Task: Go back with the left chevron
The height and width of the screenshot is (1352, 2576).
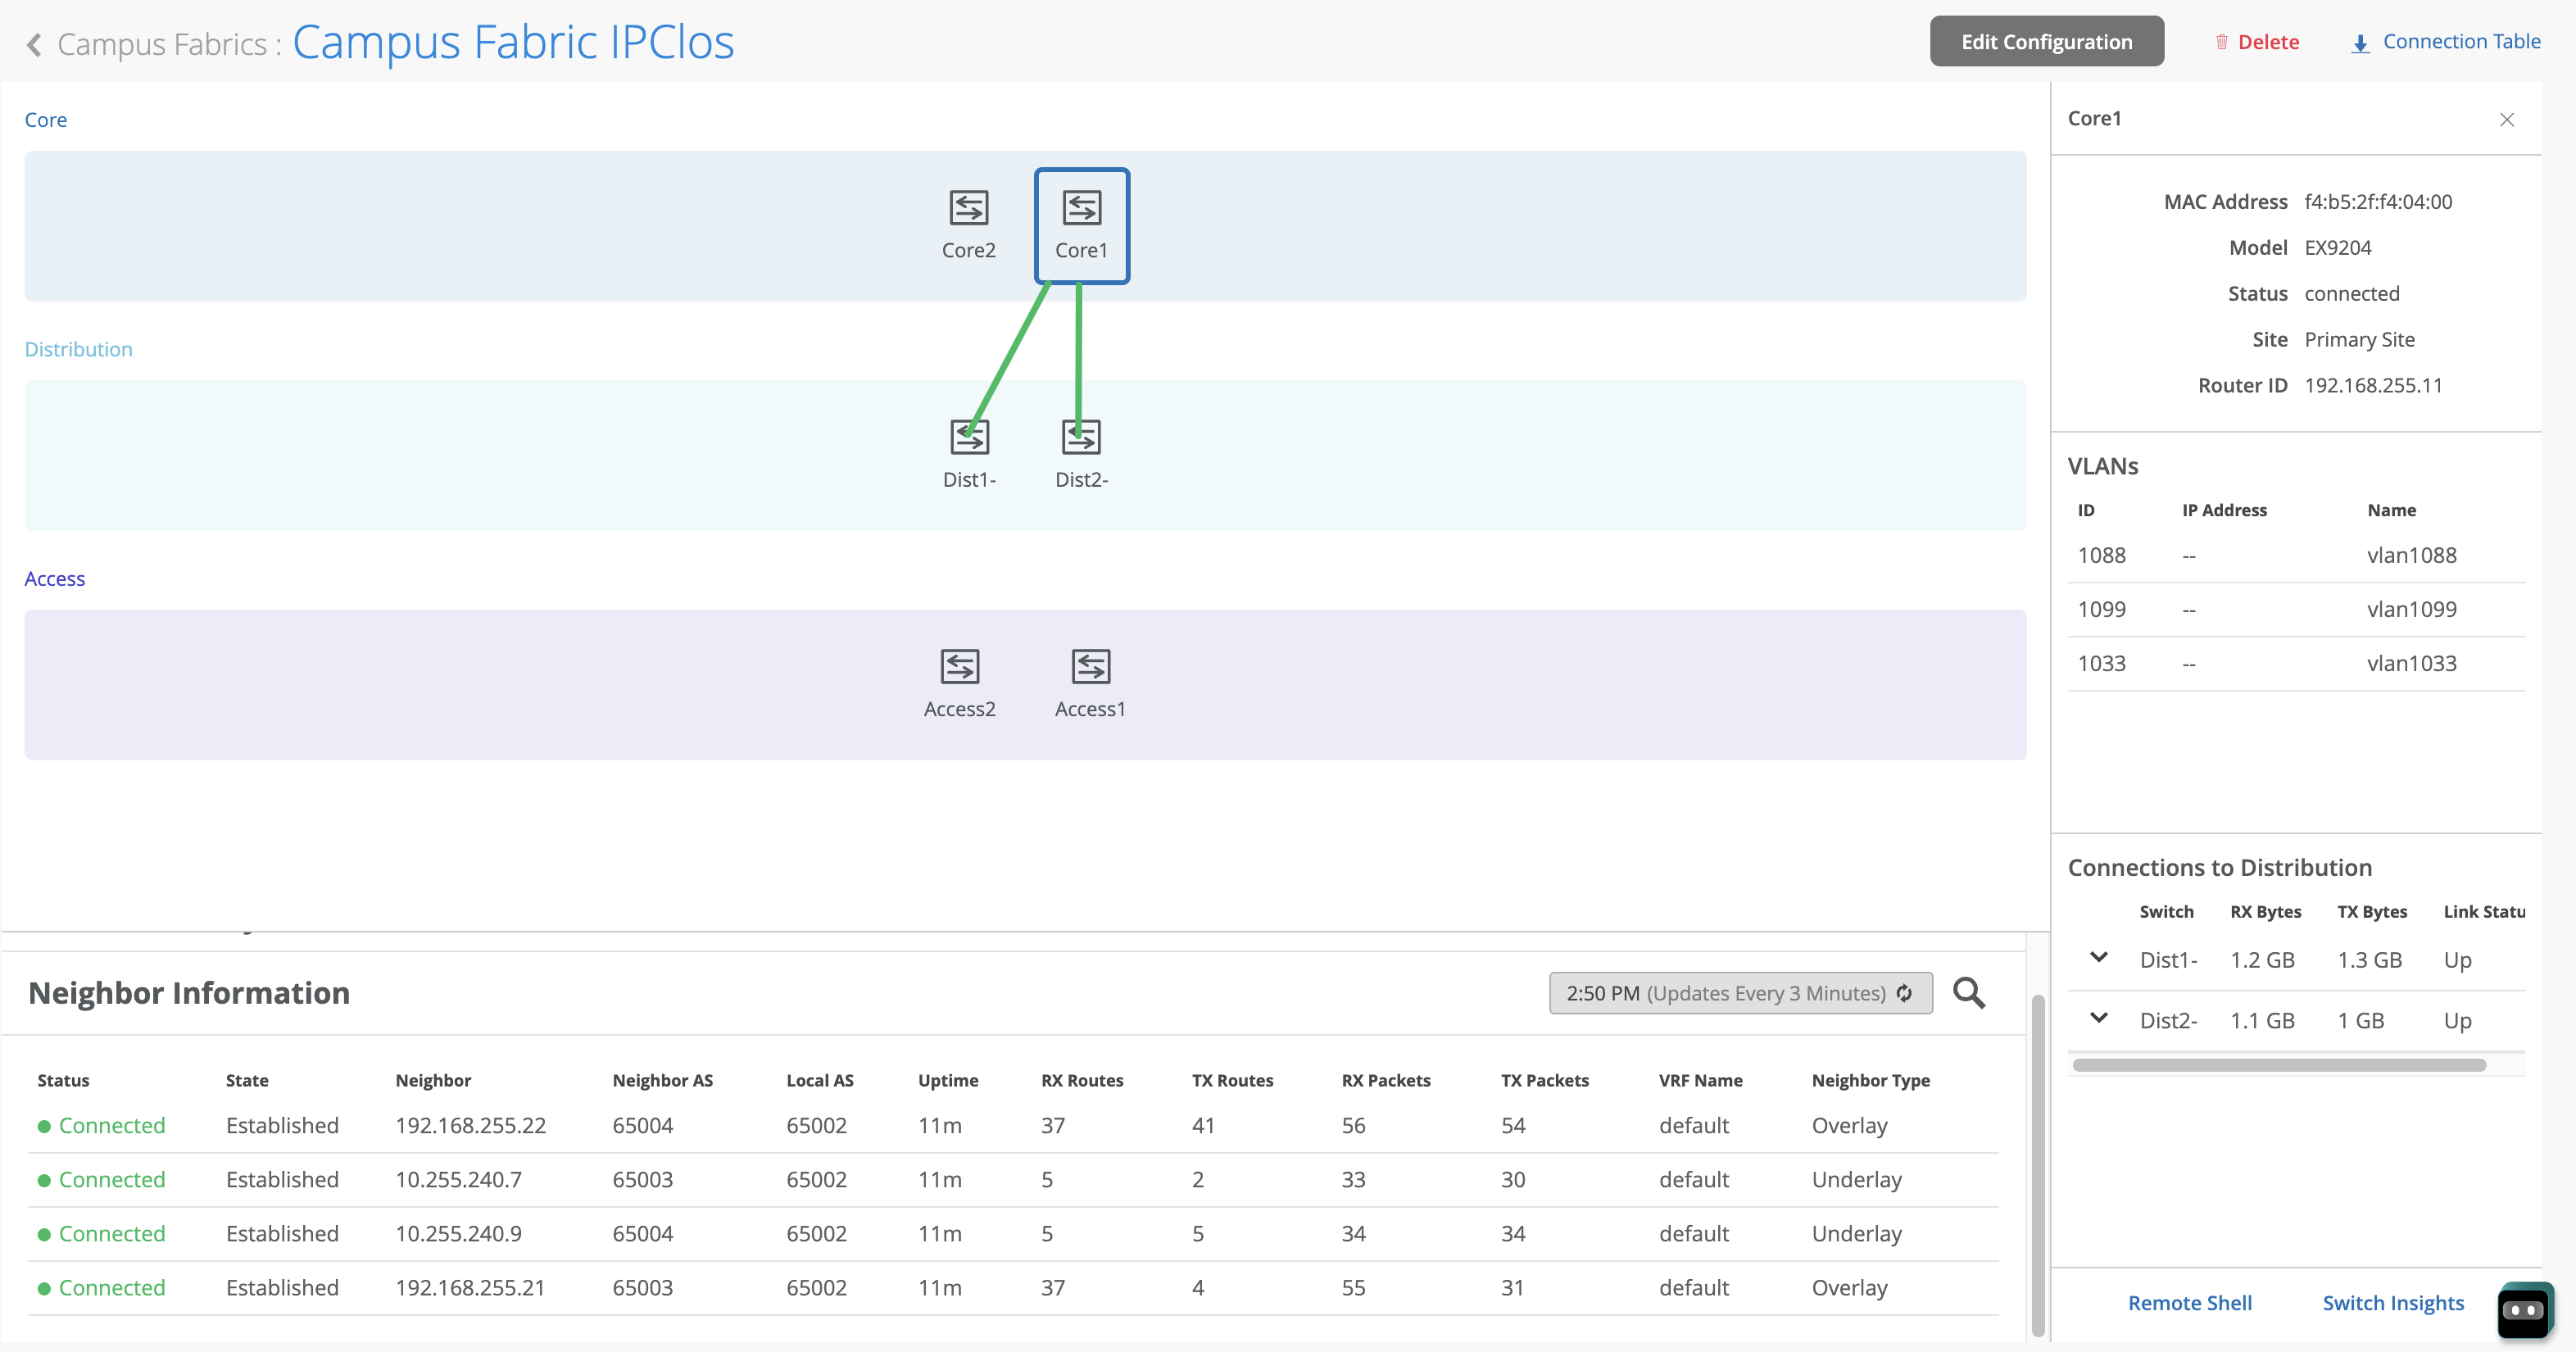Action: pos(34,44)
